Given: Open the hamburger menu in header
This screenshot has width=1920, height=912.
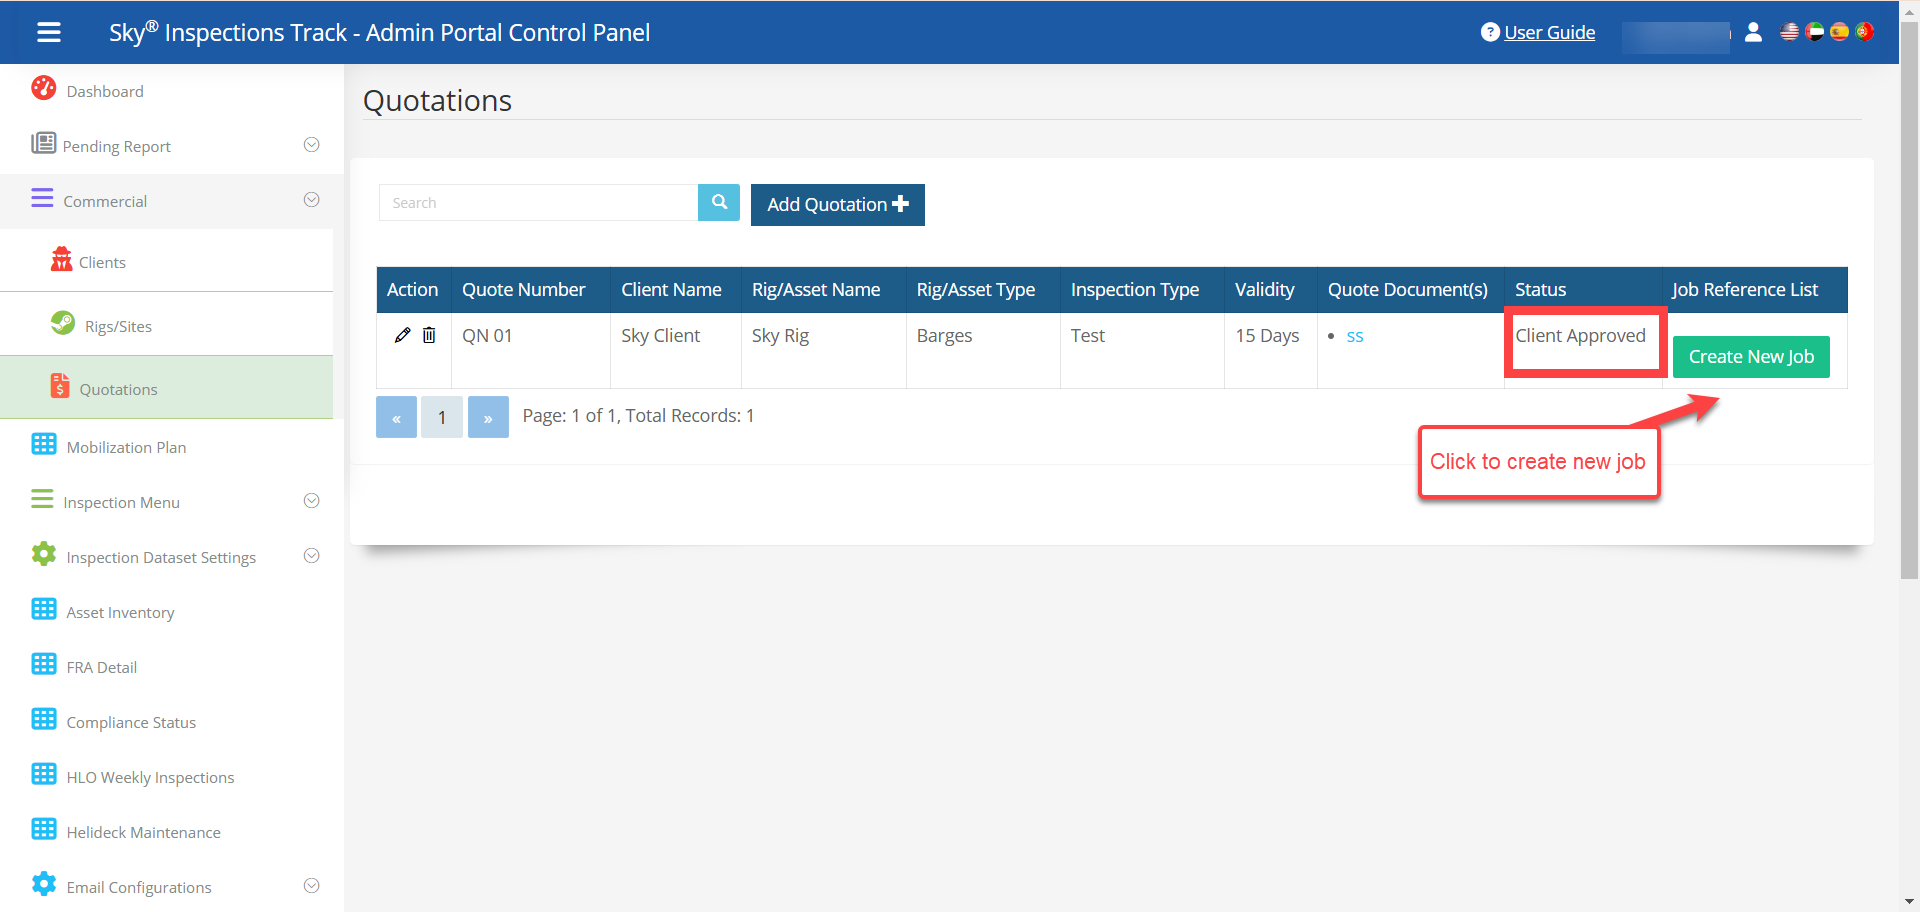Looking at the screenshot, I should pos(49,32).
